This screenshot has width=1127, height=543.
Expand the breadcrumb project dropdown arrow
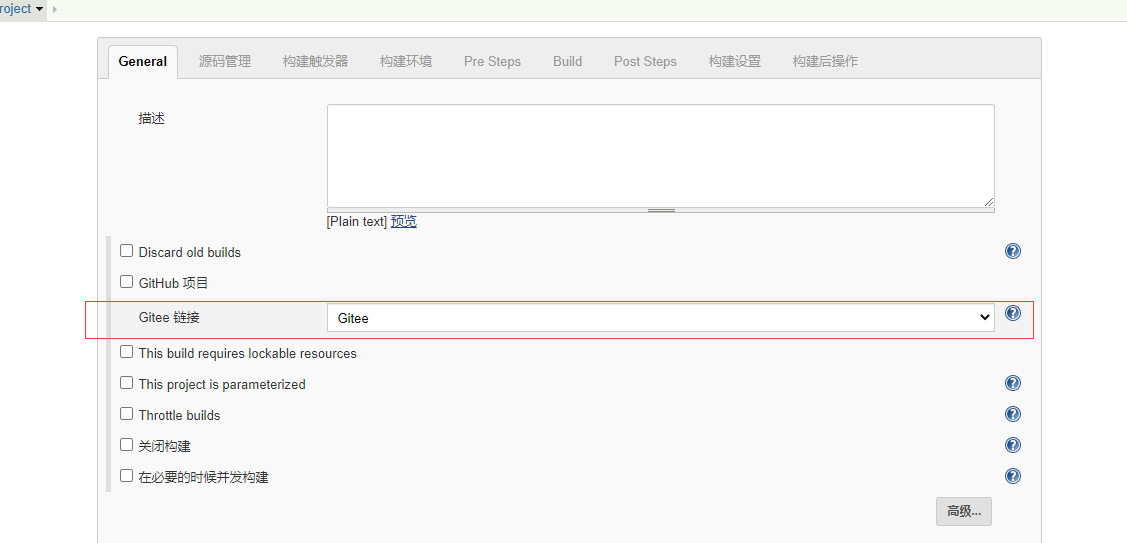pyautogui.click(x=39, y=9)
